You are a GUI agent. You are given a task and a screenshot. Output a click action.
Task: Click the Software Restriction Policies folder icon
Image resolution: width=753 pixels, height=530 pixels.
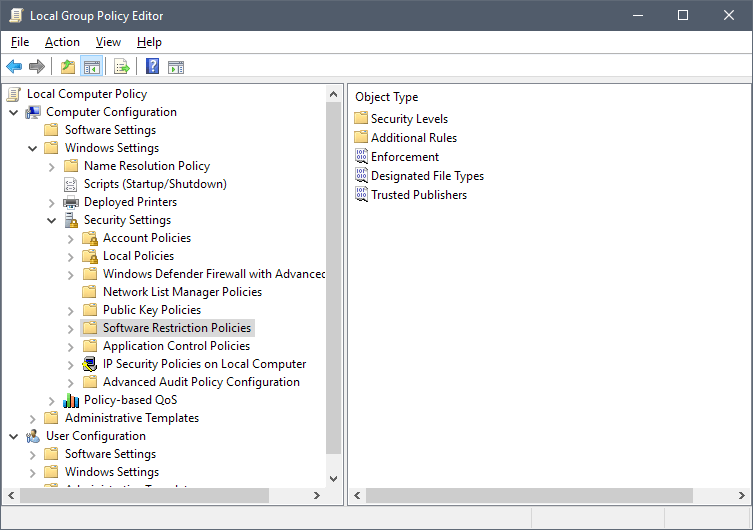tap(90, 328)
